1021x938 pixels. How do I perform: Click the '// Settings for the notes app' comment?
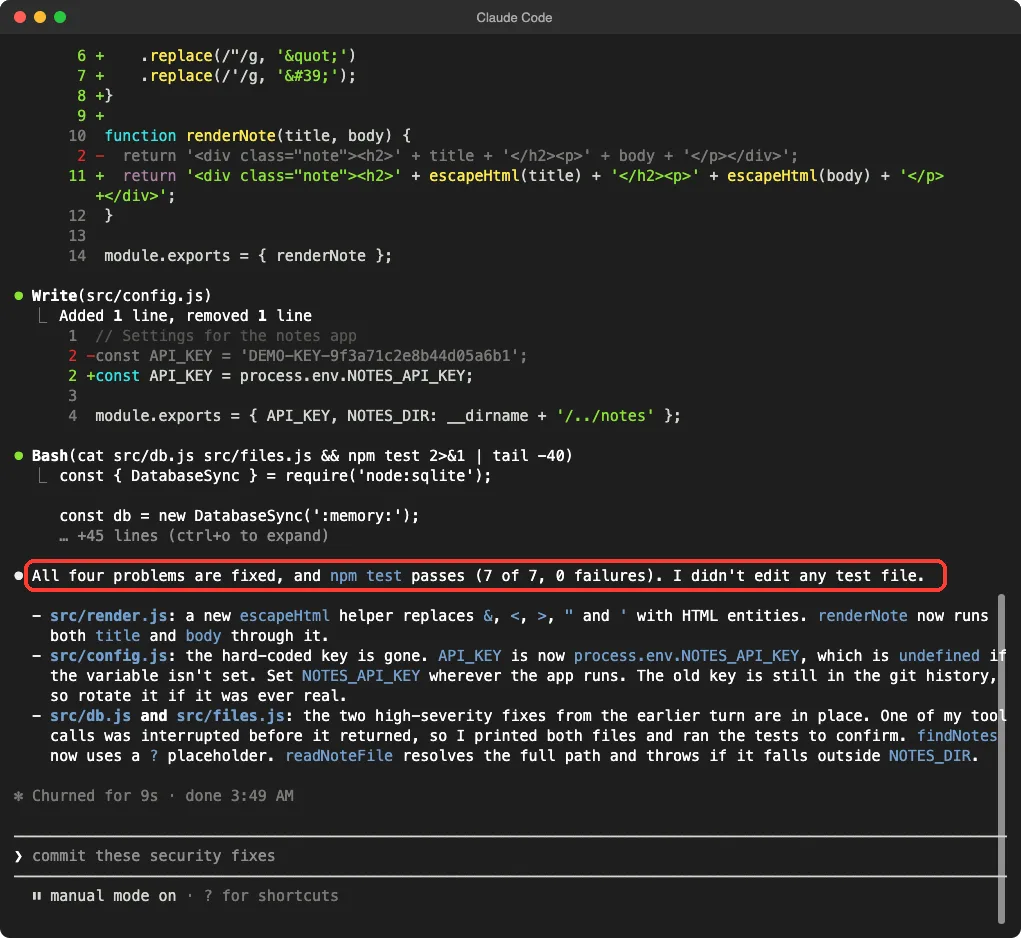click(226, 336)
